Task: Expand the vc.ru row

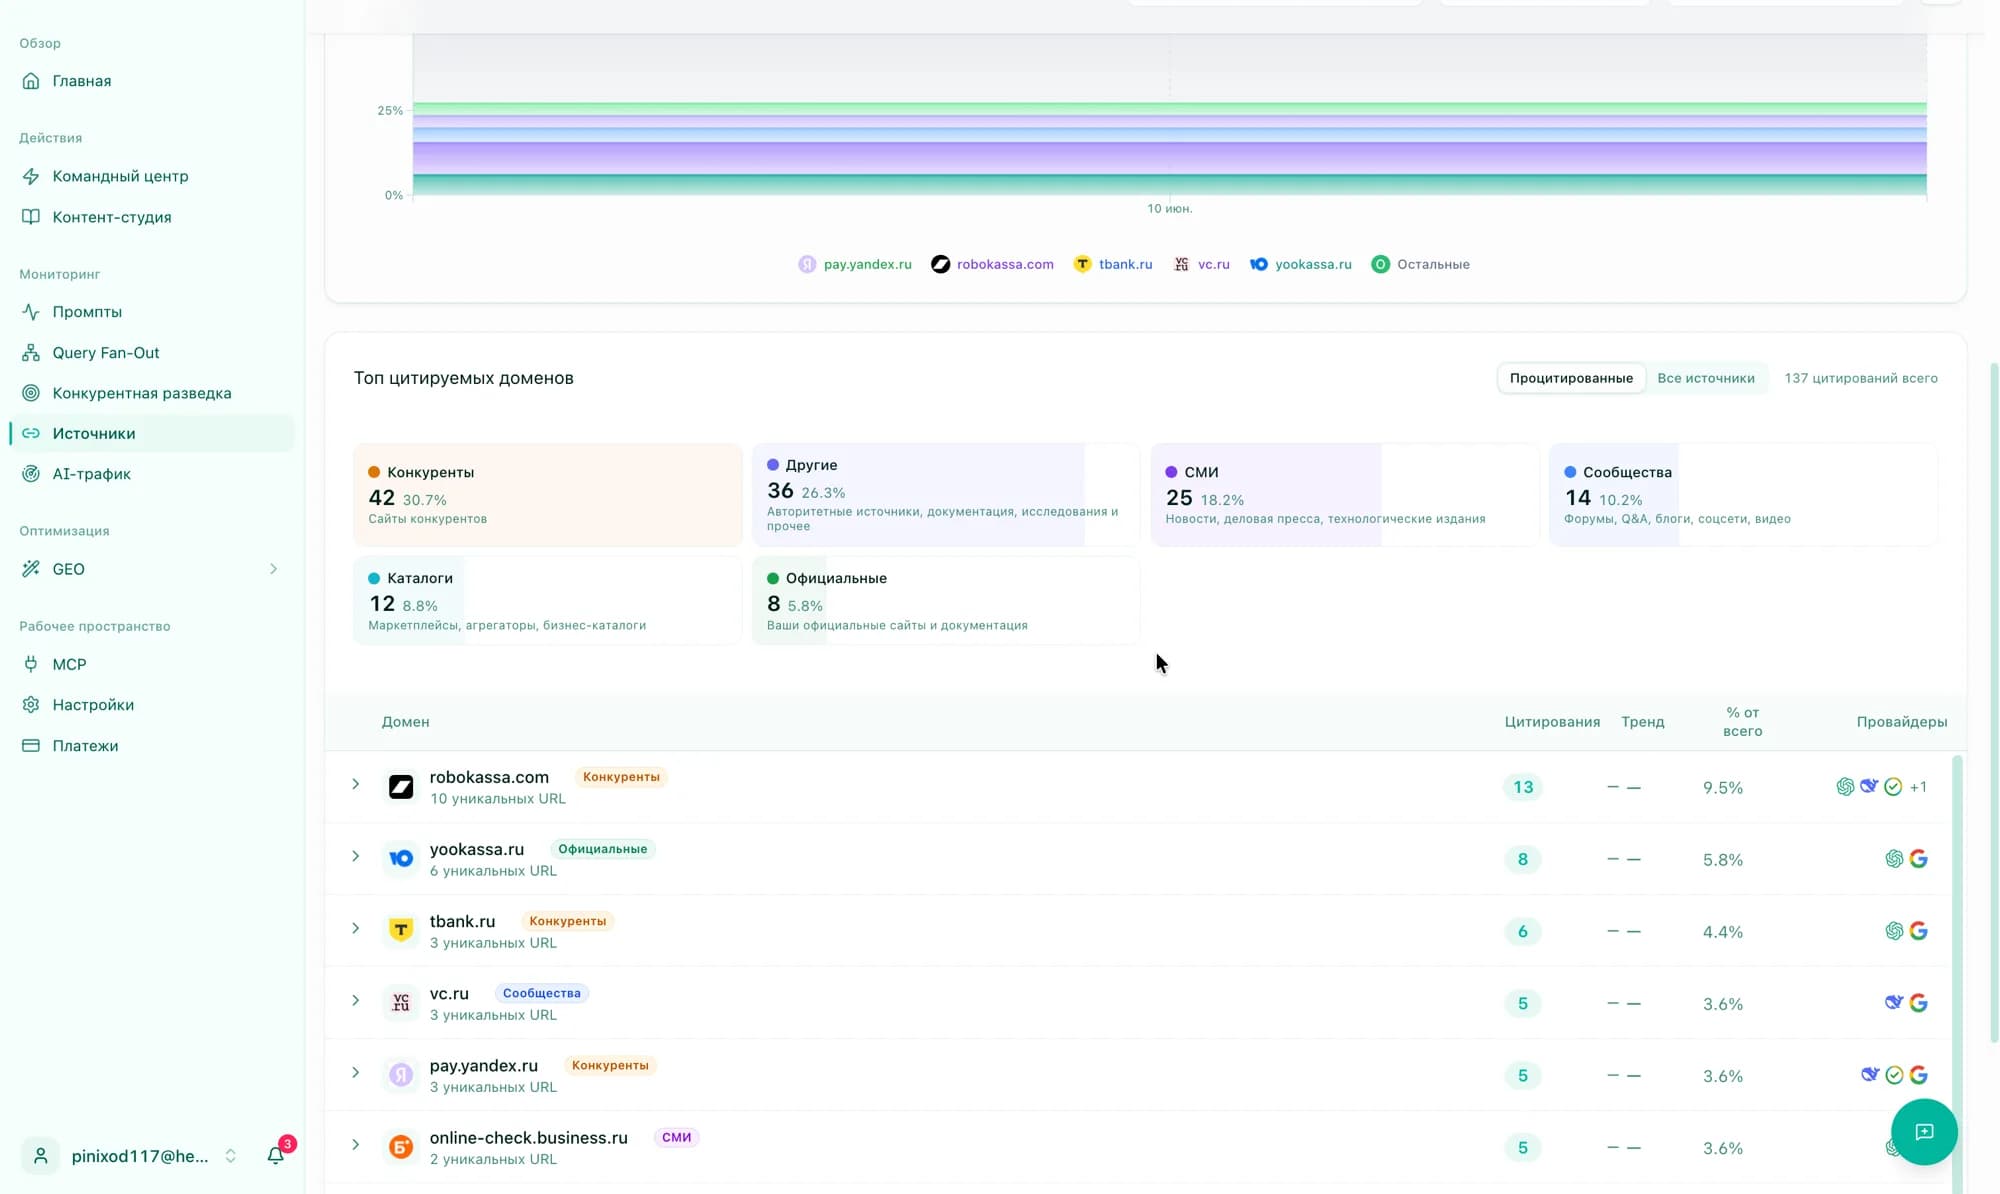Action: (355, 1000)
